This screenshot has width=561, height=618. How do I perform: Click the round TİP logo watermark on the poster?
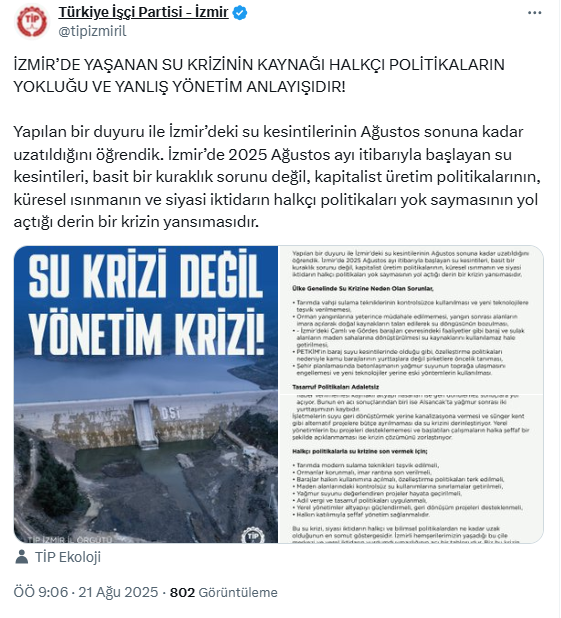[x=253, y=536]
